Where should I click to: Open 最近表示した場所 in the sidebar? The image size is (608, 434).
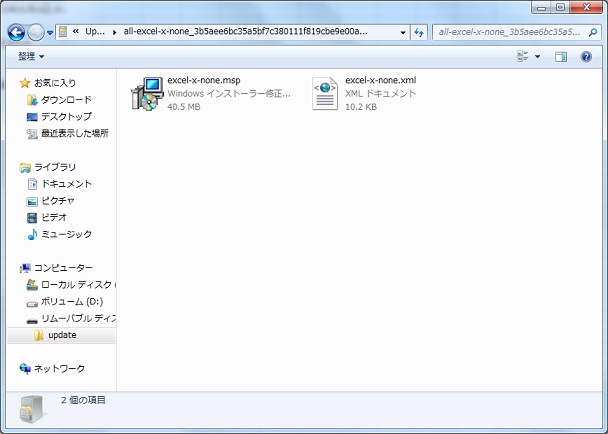(74, 133)
